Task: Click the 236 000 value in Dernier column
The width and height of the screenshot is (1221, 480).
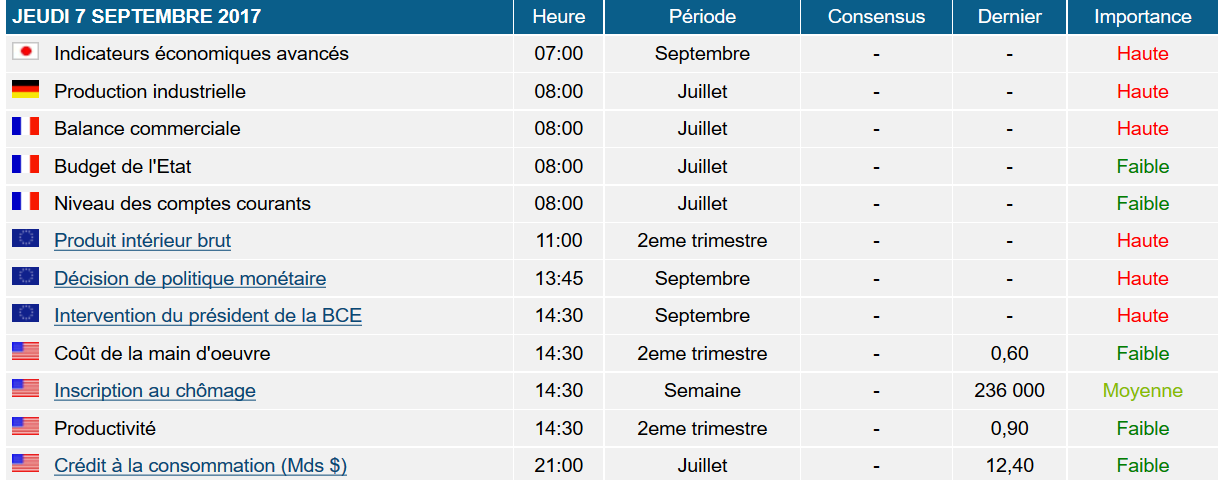Action: coord(1009,391)
